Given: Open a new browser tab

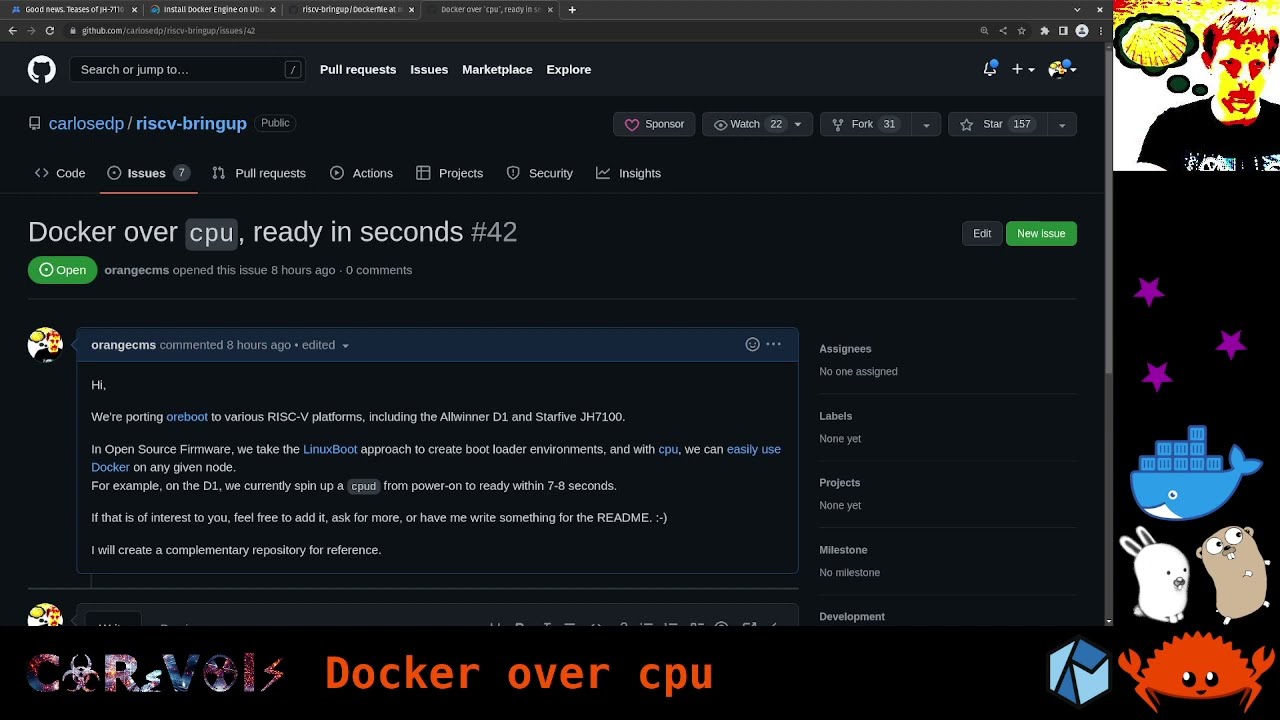Looking at the screenshot, I should [x=572, y=9].
